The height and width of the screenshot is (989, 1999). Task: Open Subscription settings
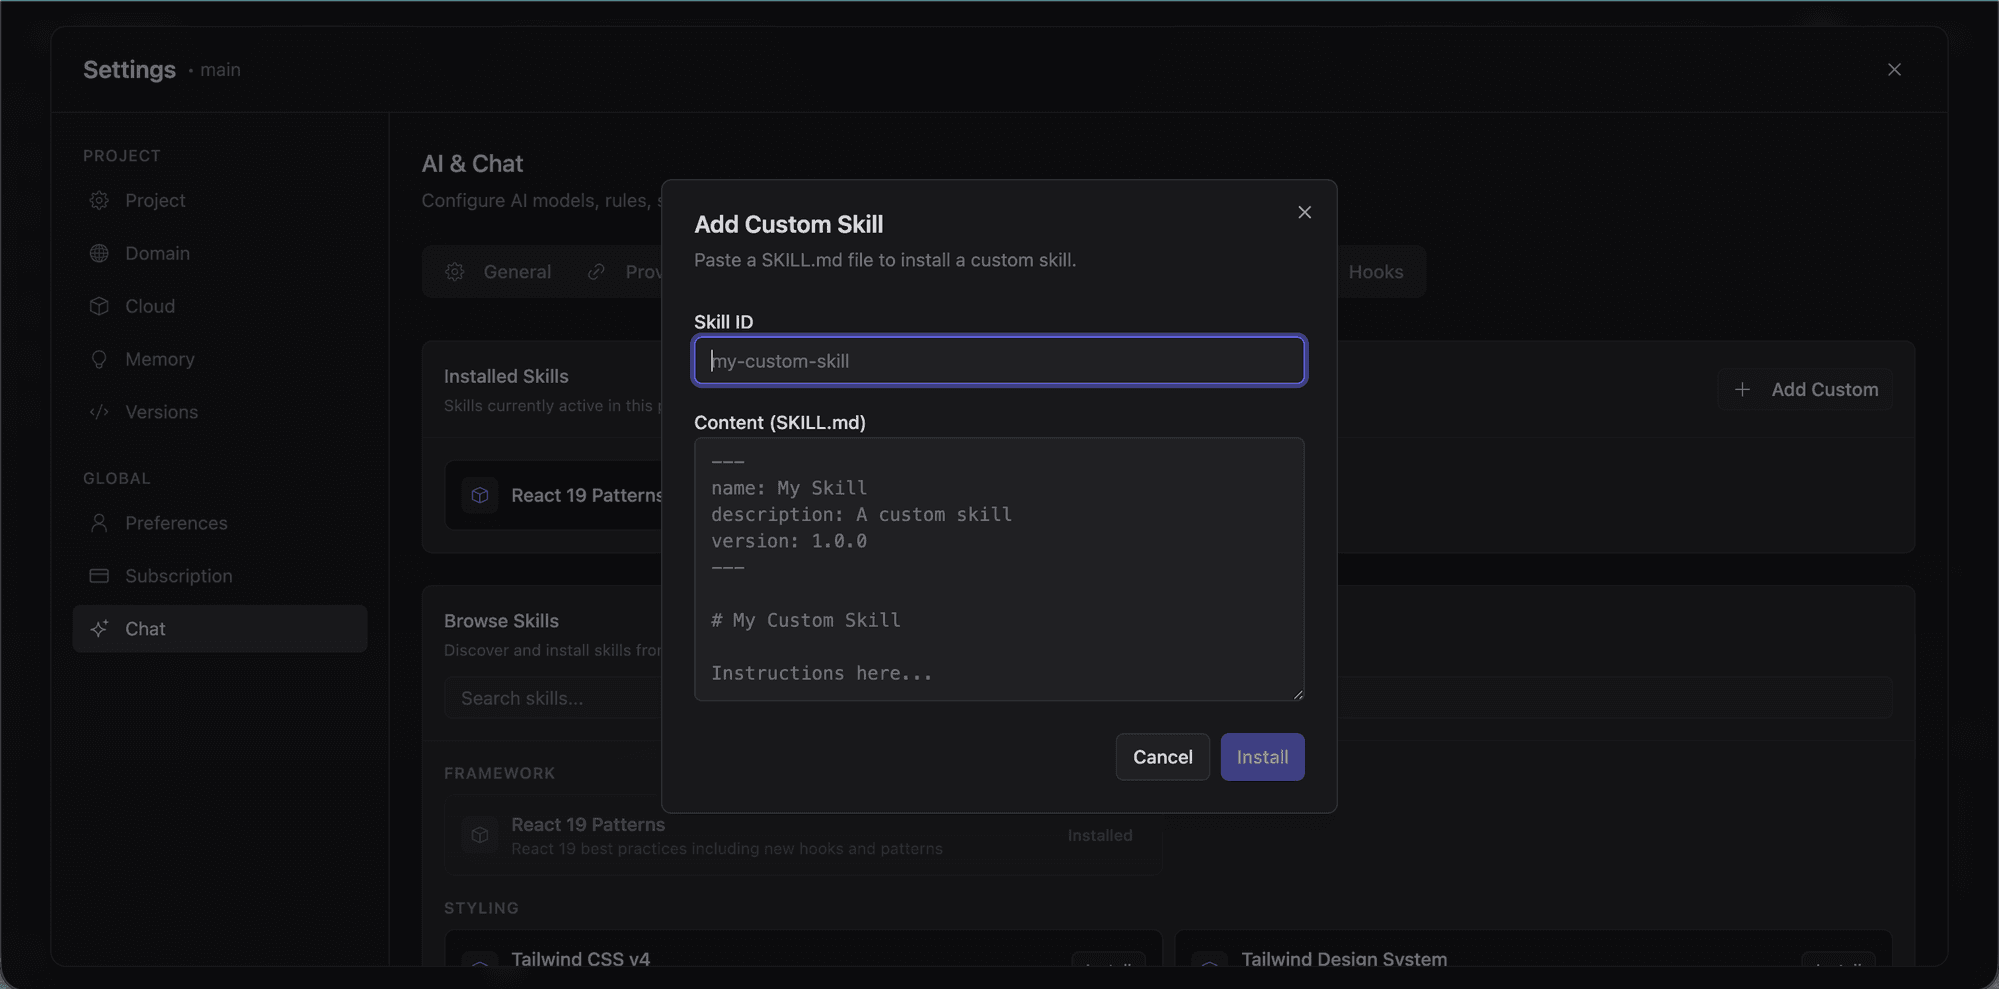point(220,576)
